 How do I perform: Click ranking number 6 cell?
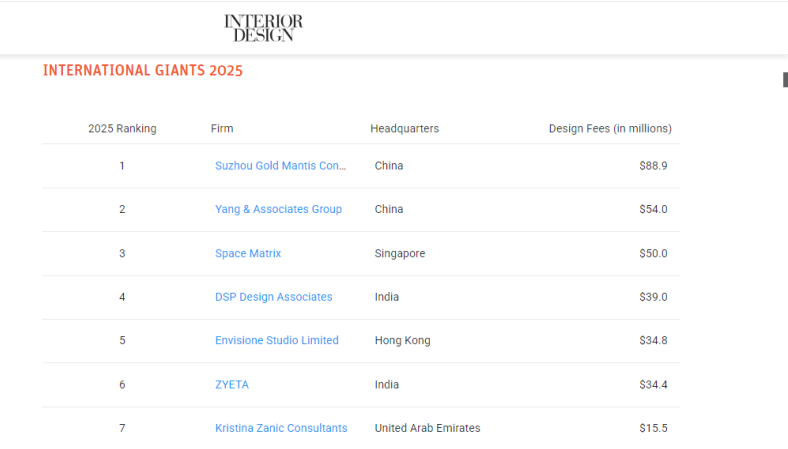tap(122, 385)
